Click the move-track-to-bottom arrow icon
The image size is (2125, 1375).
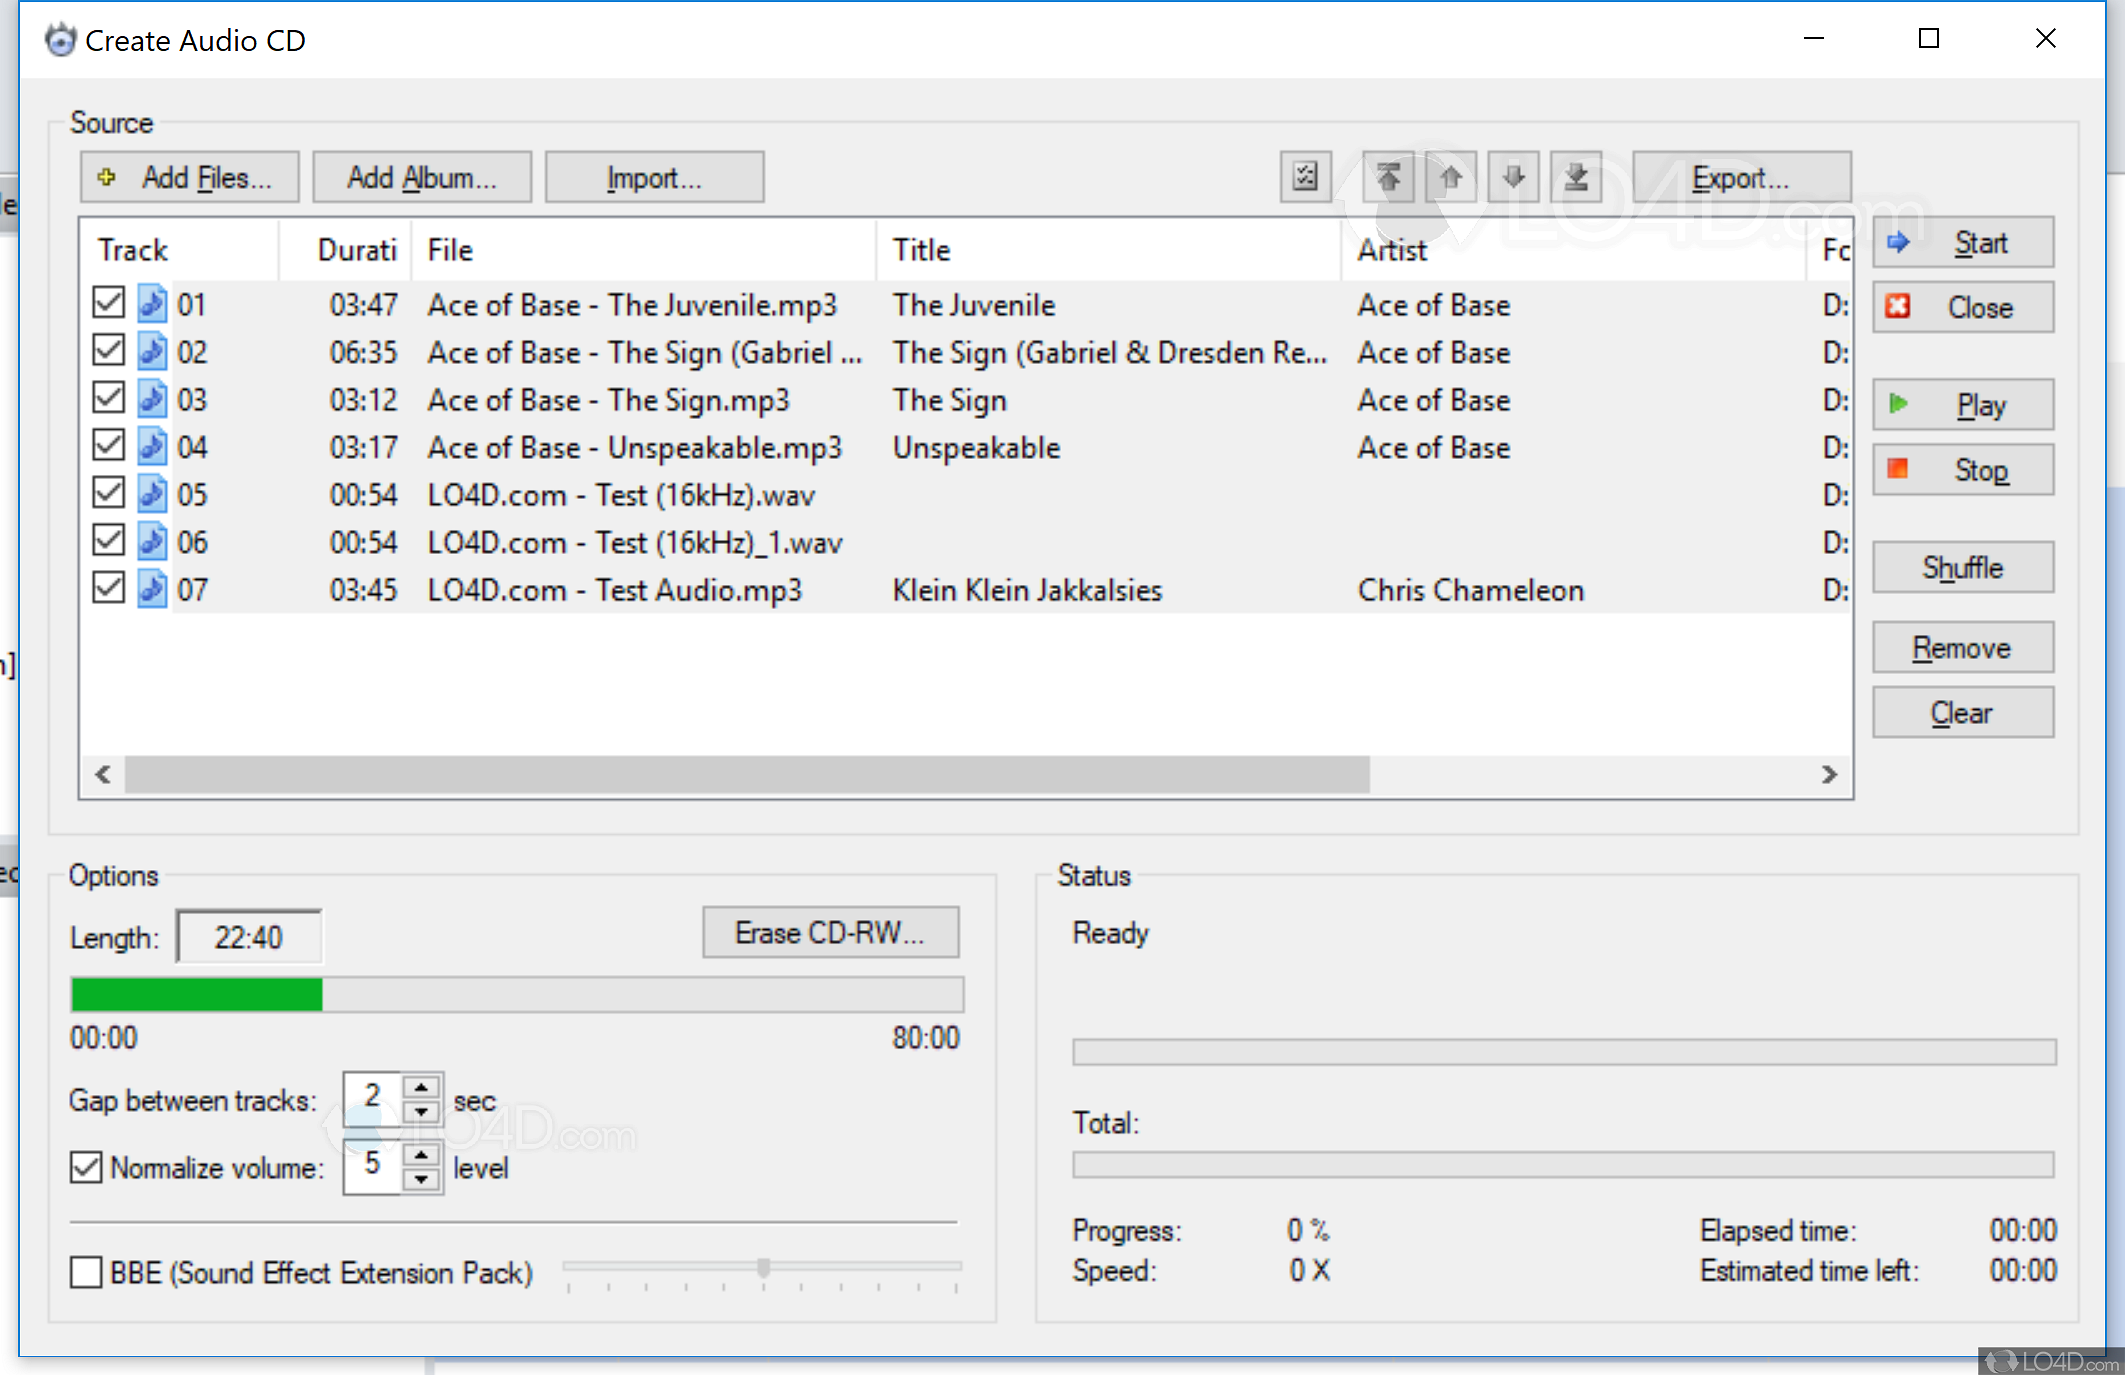tap(1576, 176)
